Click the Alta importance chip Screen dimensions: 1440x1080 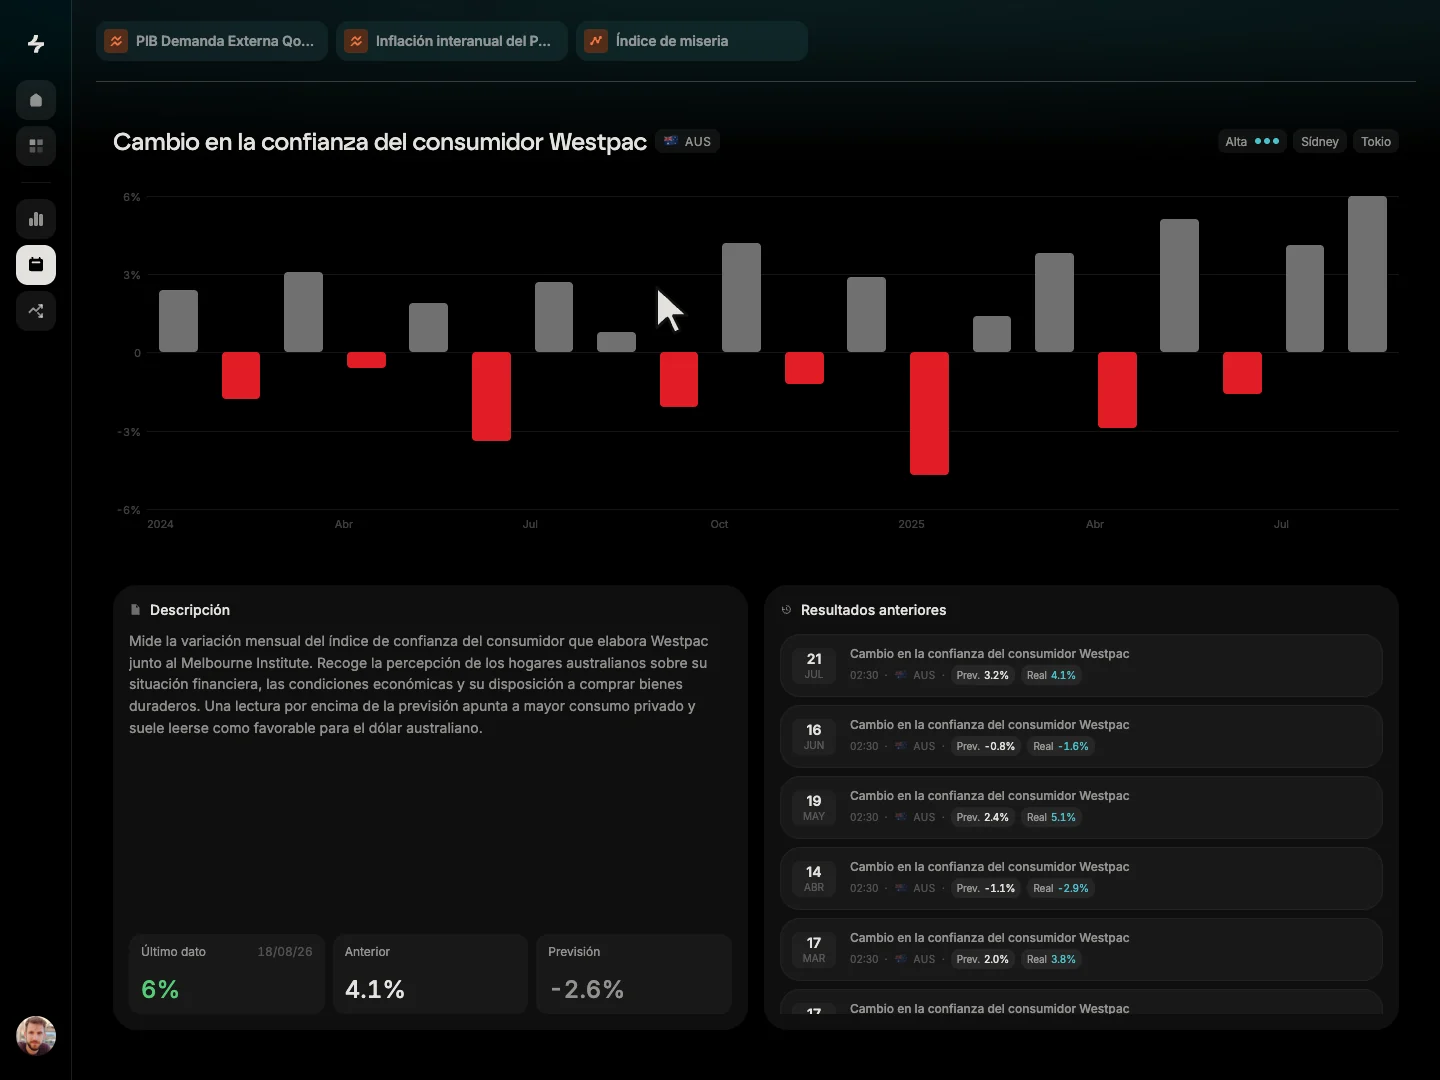point(1252,141)
